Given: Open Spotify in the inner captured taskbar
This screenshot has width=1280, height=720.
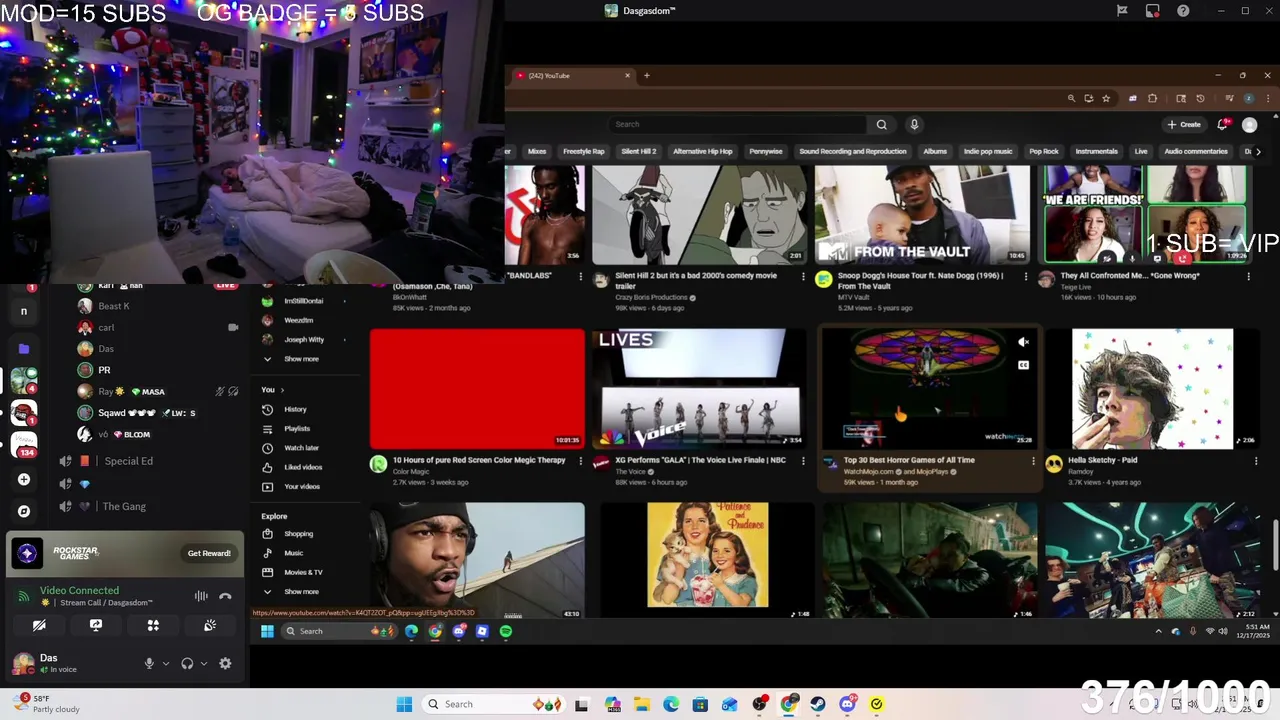Looking at the screenshot, I should click(x=506, y=631).
